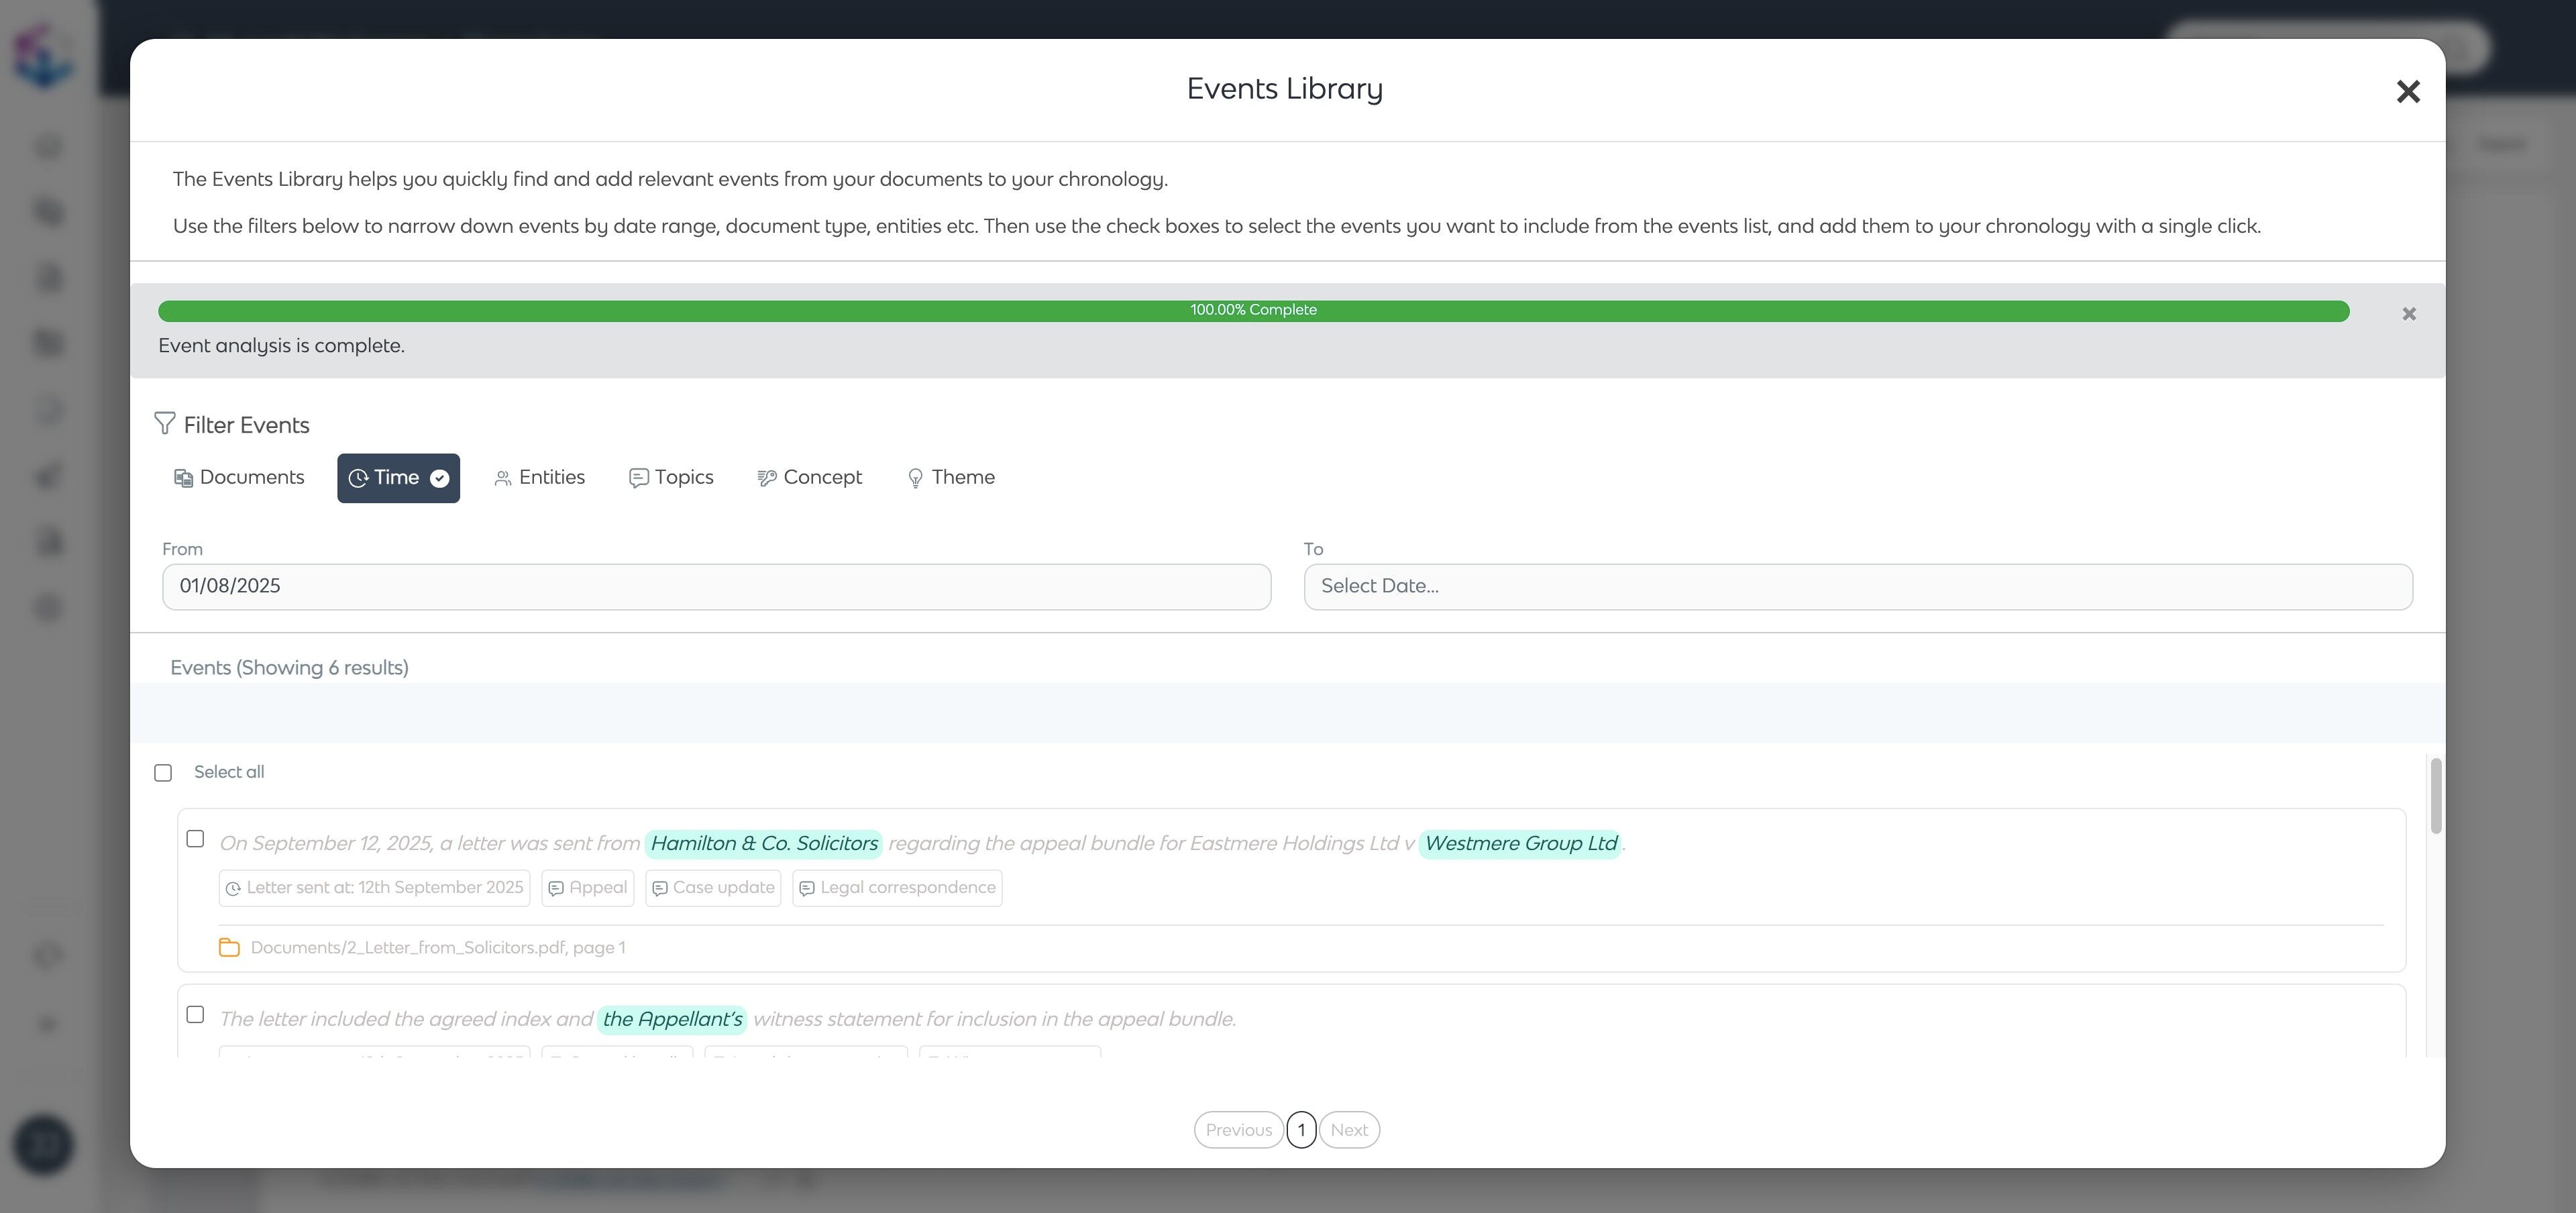Click the events list scrollbar
The height and width of the screenshot is (1213, 2576).
pos(2435,795)
